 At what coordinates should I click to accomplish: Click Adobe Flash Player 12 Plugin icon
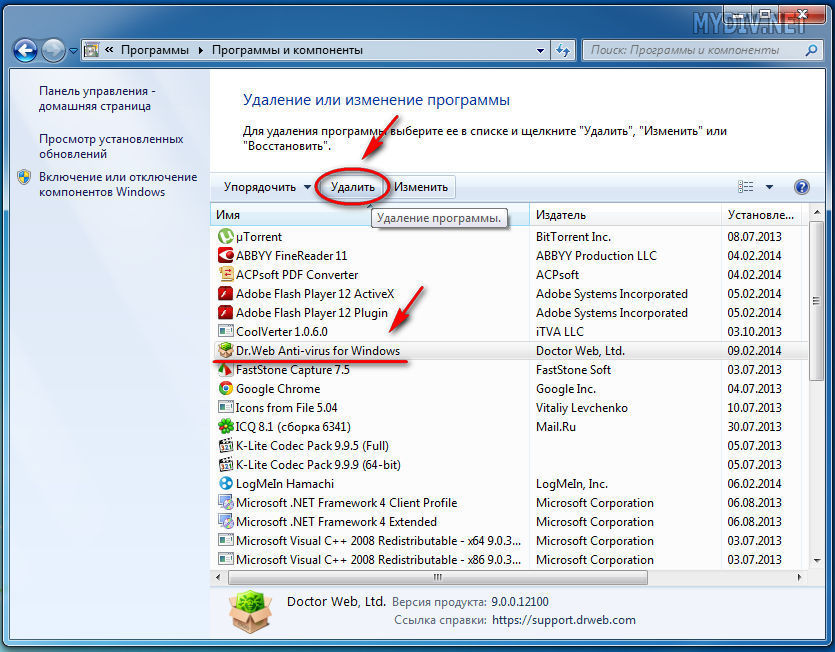226,312
